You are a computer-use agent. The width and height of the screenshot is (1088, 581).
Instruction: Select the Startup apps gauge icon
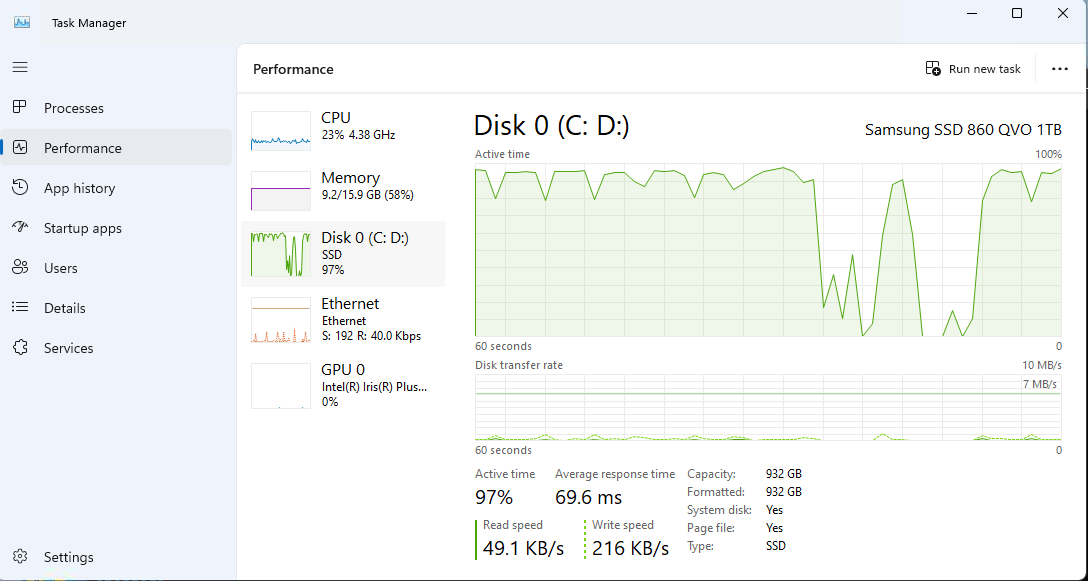[x=20, y=228]
